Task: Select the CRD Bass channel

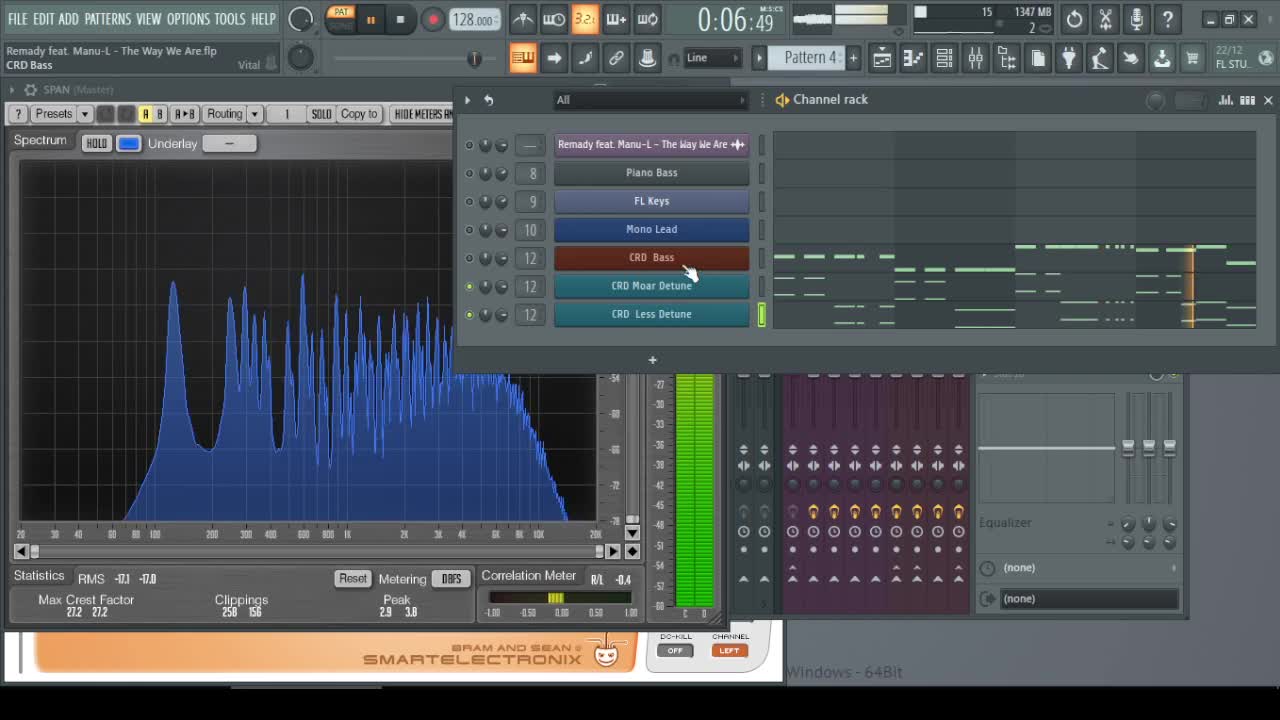Action: click(x=652, y=258)
